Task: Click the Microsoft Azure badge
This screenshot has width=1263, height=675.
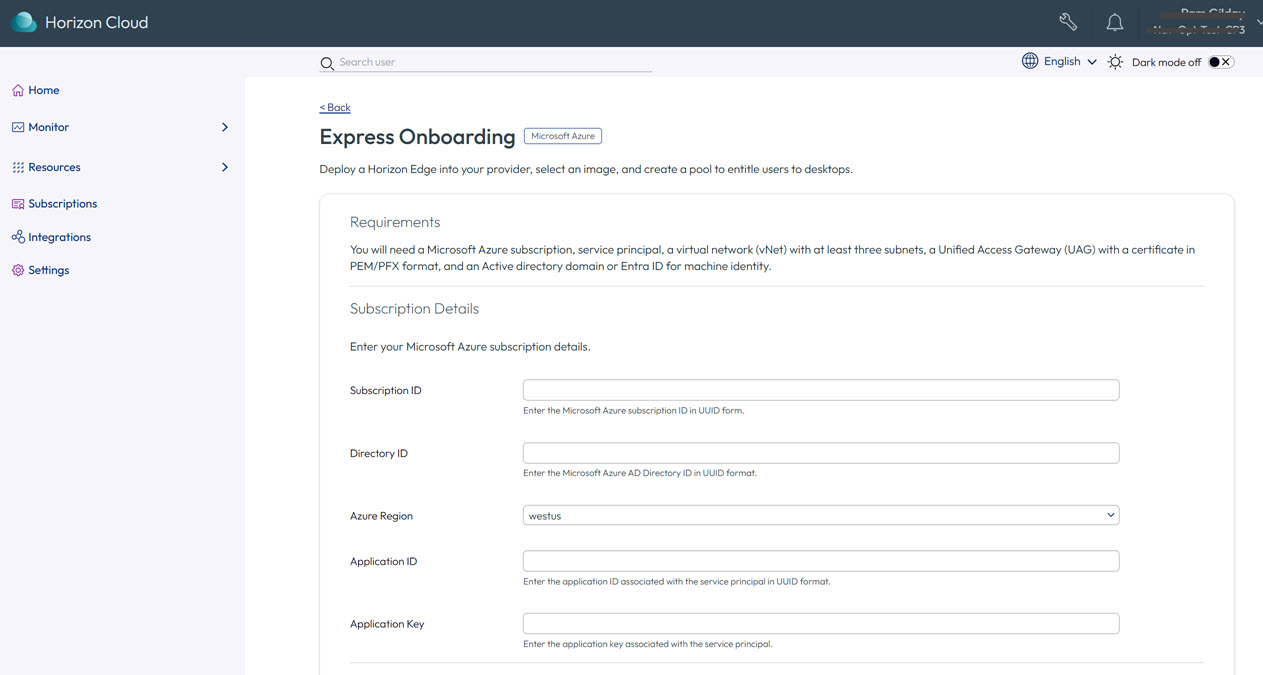Action: [x=563, y=136]
